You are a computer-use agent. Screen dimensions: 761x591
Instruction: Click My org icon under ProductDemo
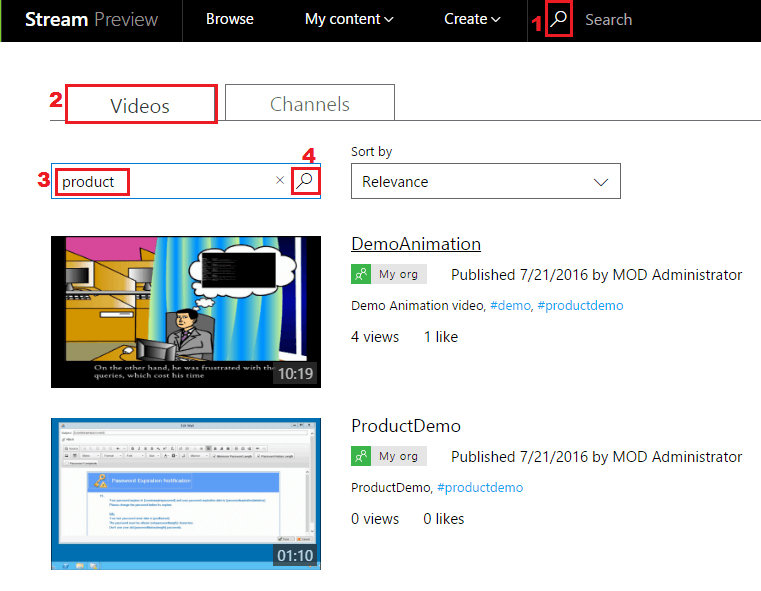[361, 456]
